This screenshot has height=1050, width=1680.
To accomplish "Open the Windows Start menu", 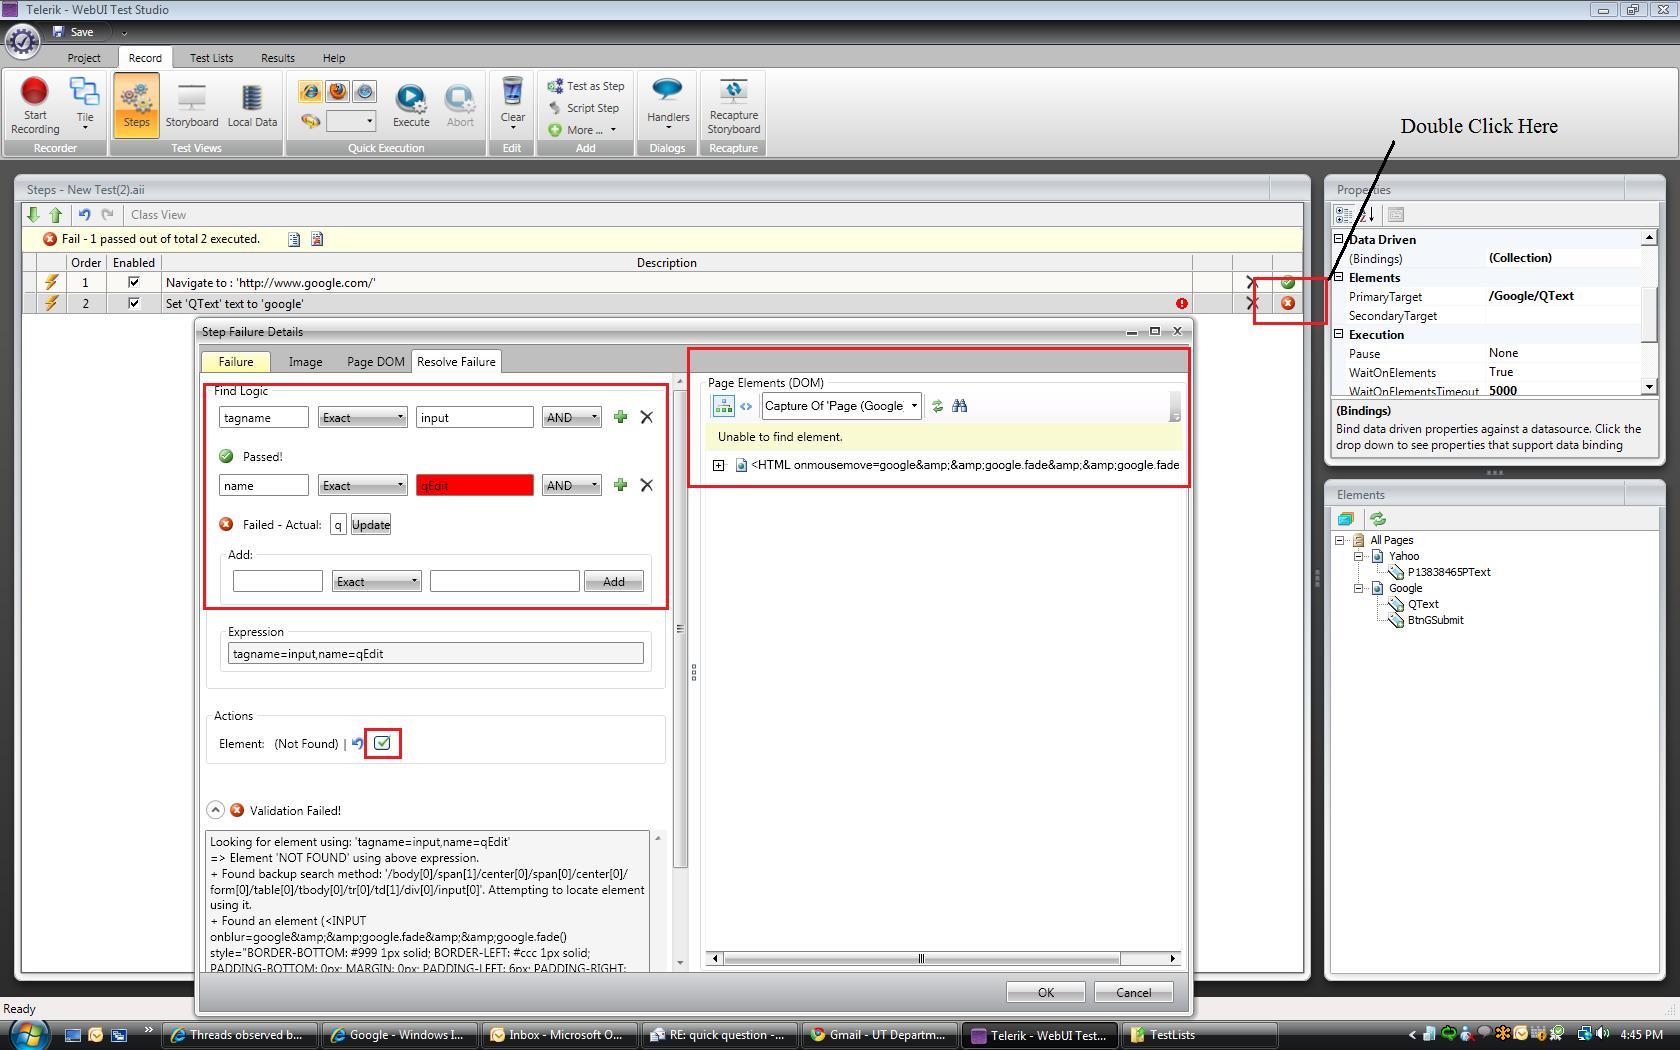I will pyautogui.click(x=28, y=1034).
